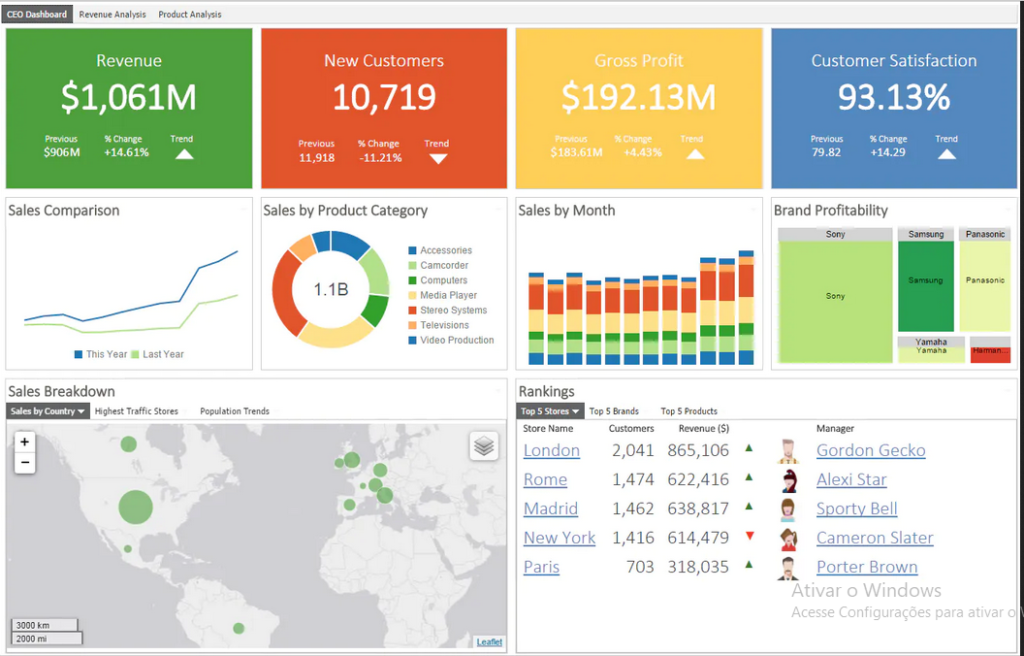Click the map zoom out minus button
Screen dimensions: 1024x656
tap(25, 463)
